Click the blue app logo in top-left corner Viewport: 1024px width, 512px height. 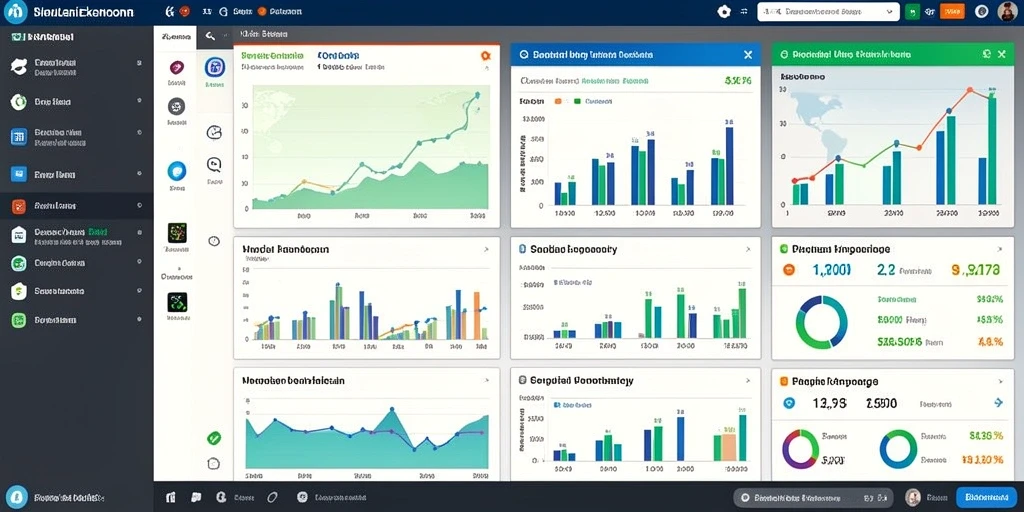click(x=14, y=11)
